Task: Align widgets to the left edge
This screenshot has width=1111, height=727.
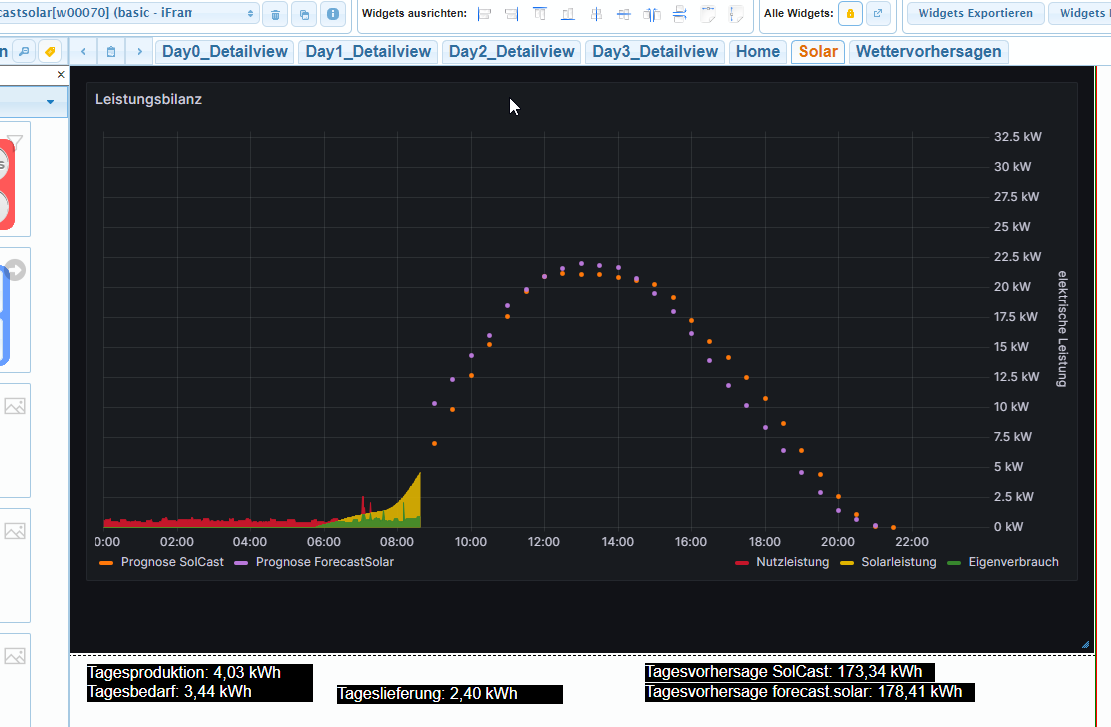Action: pos(485,14)
